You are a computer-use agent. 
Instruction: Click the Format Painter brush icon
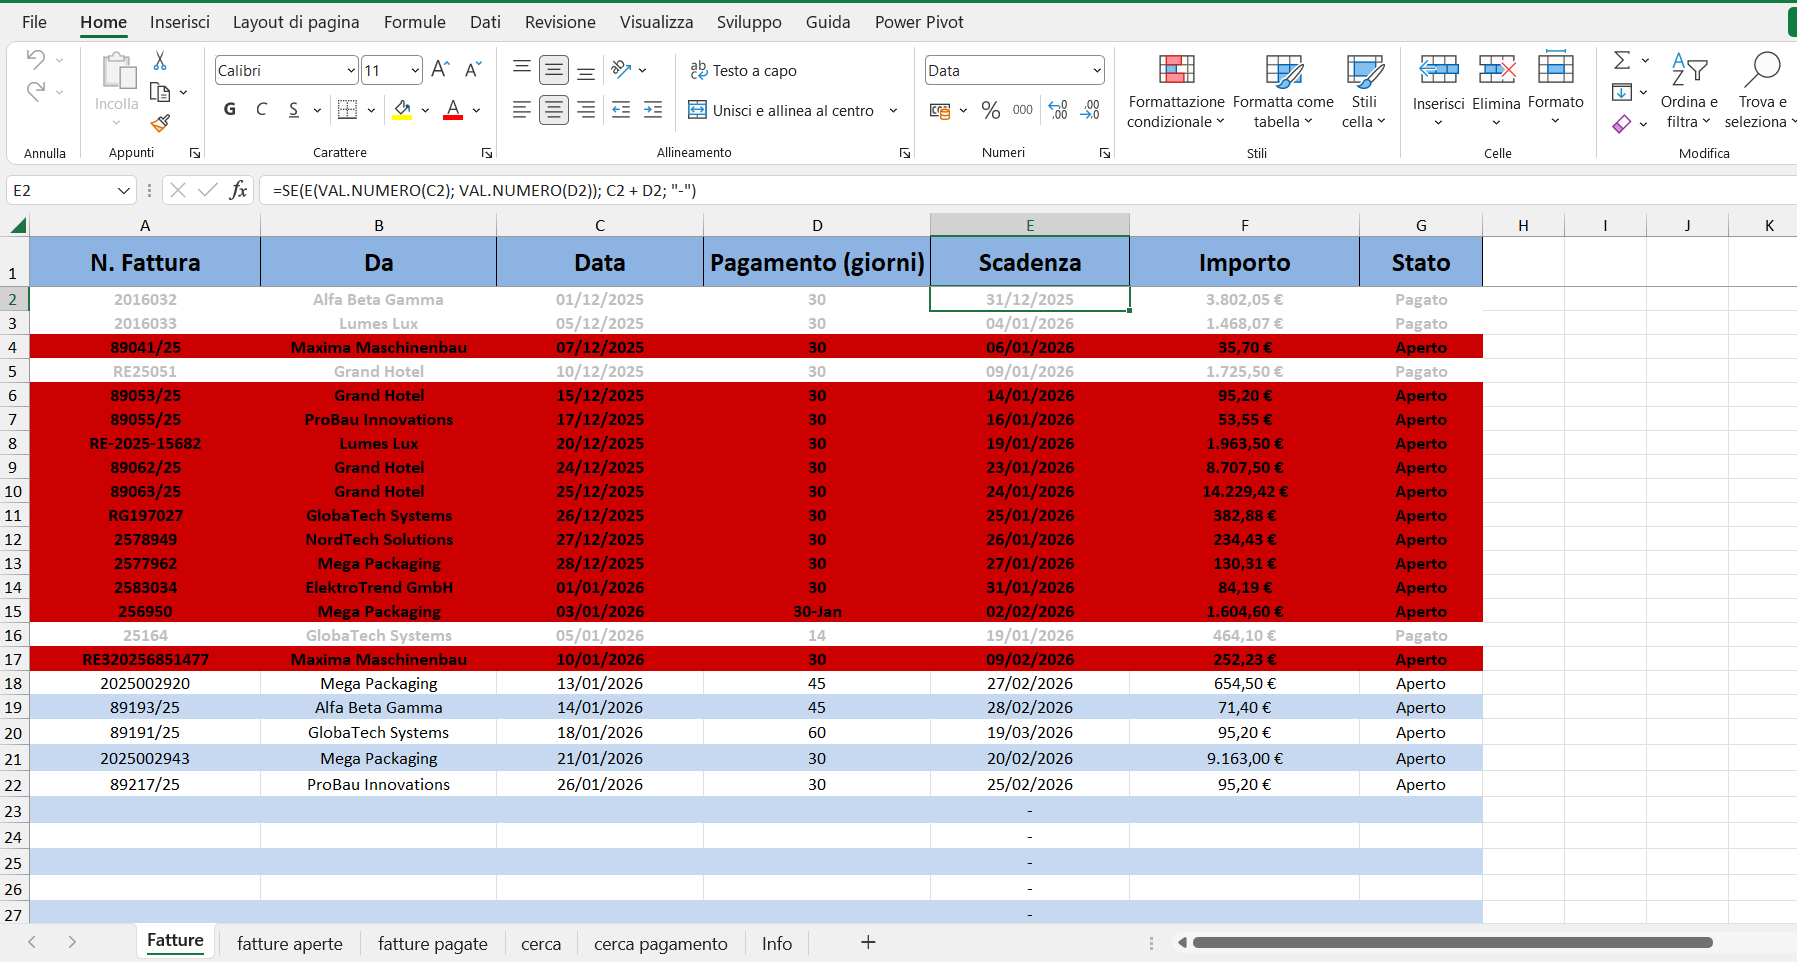tap(160, 123)
